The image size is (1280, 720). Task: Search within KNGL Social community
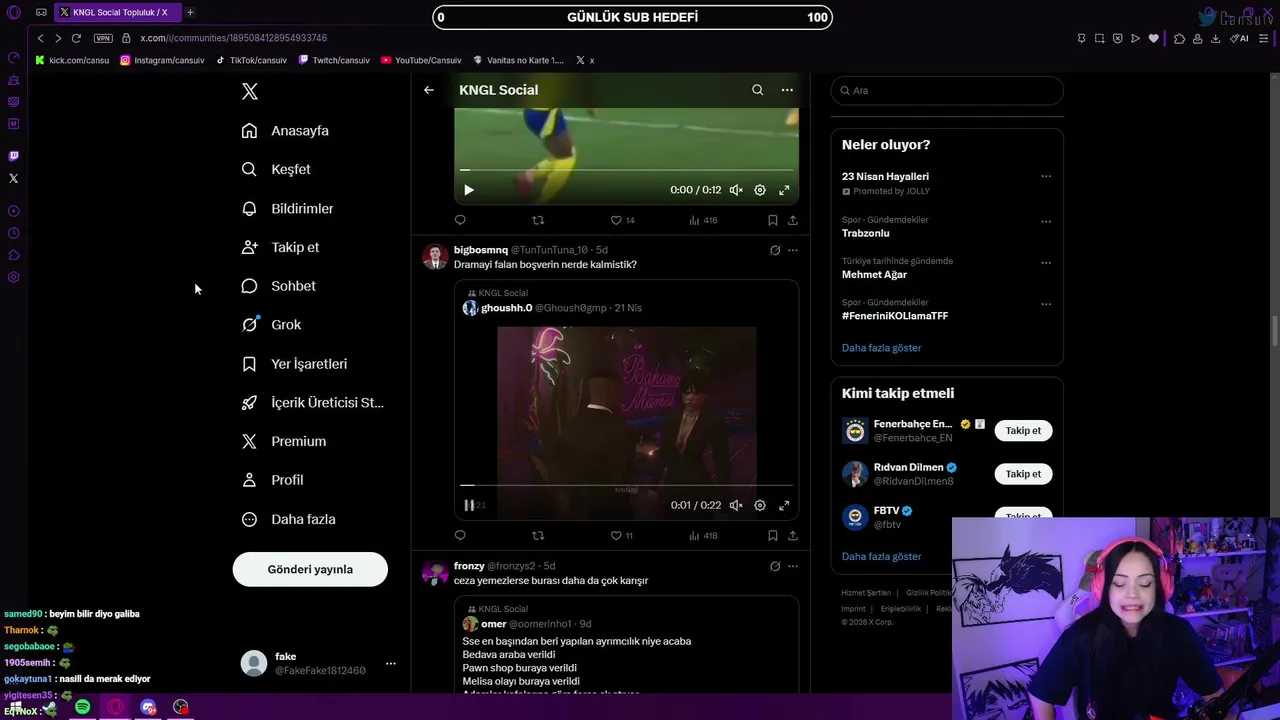tap(757, 90)
